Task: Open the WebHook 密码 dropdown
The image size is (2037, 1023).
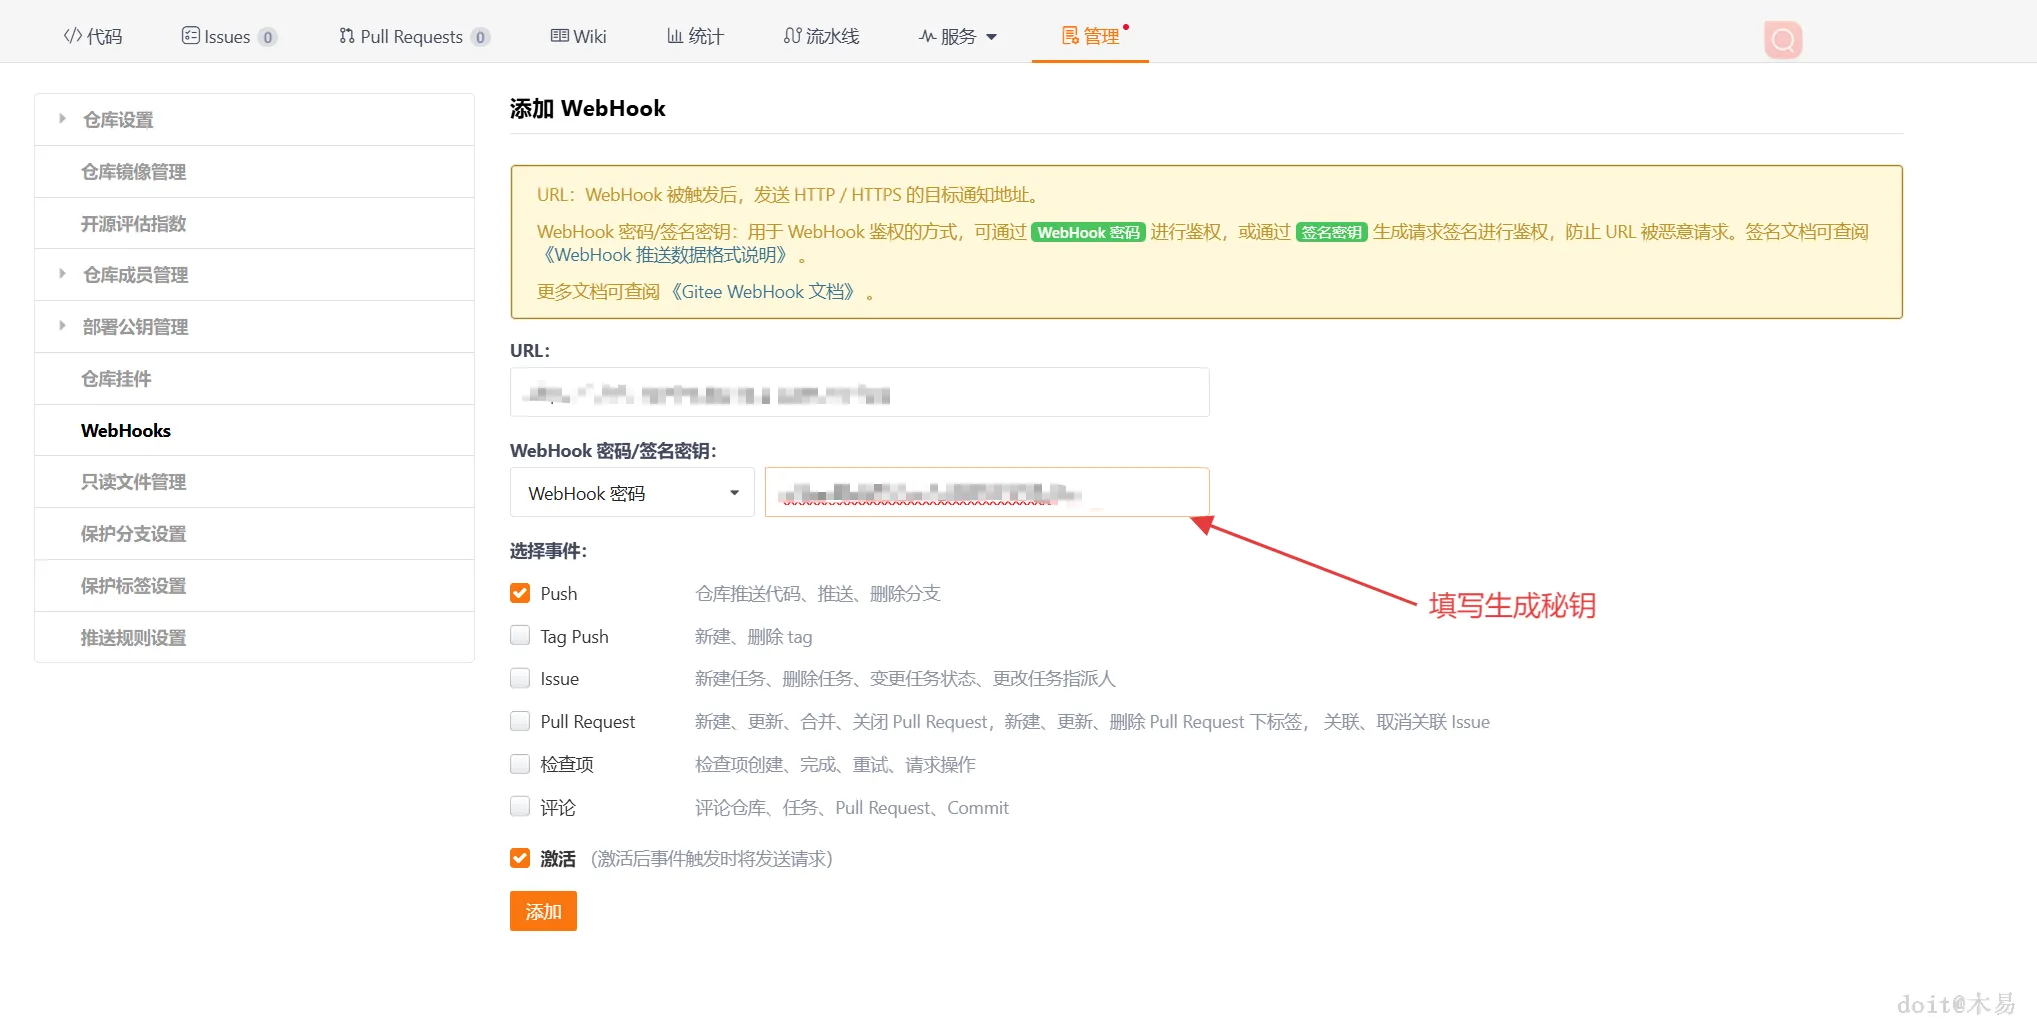Action: tap(631, 492)
